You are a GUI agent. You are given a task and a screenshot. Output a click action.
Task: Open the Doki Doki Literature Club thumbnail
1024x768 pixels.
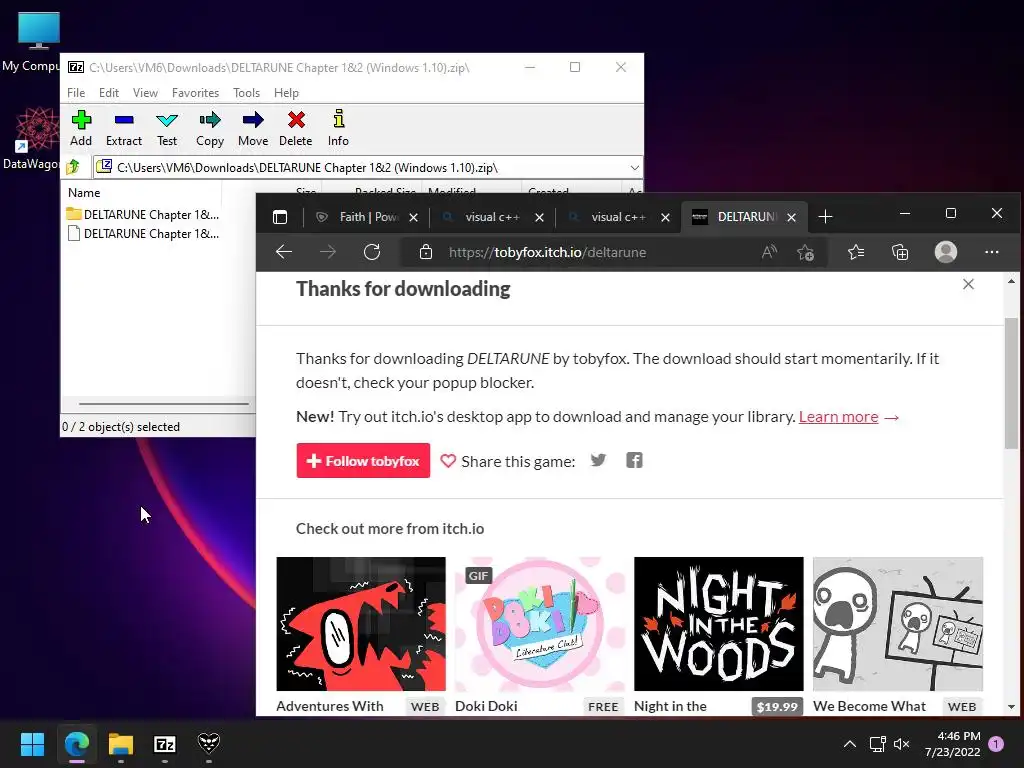pos(540,624)
